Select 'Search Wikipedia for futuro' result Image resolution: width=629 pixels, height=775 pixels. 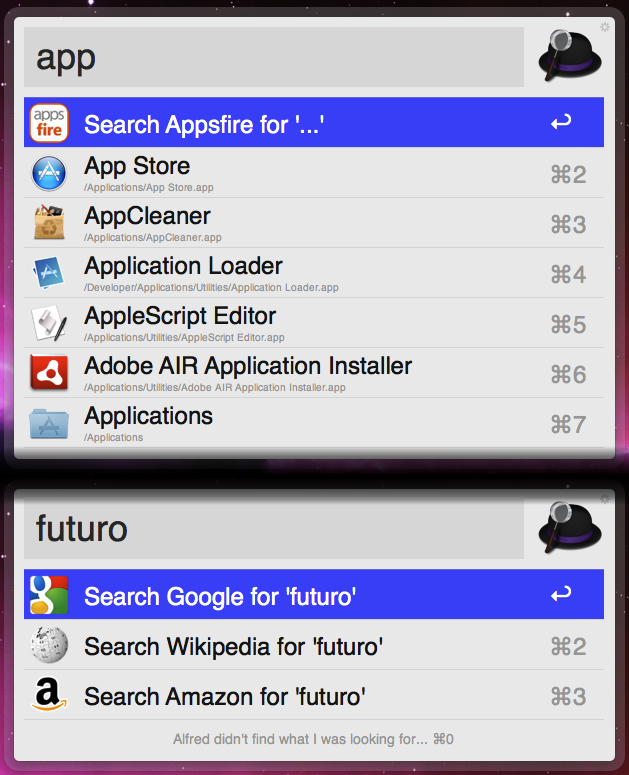click(x=314, y=645)
